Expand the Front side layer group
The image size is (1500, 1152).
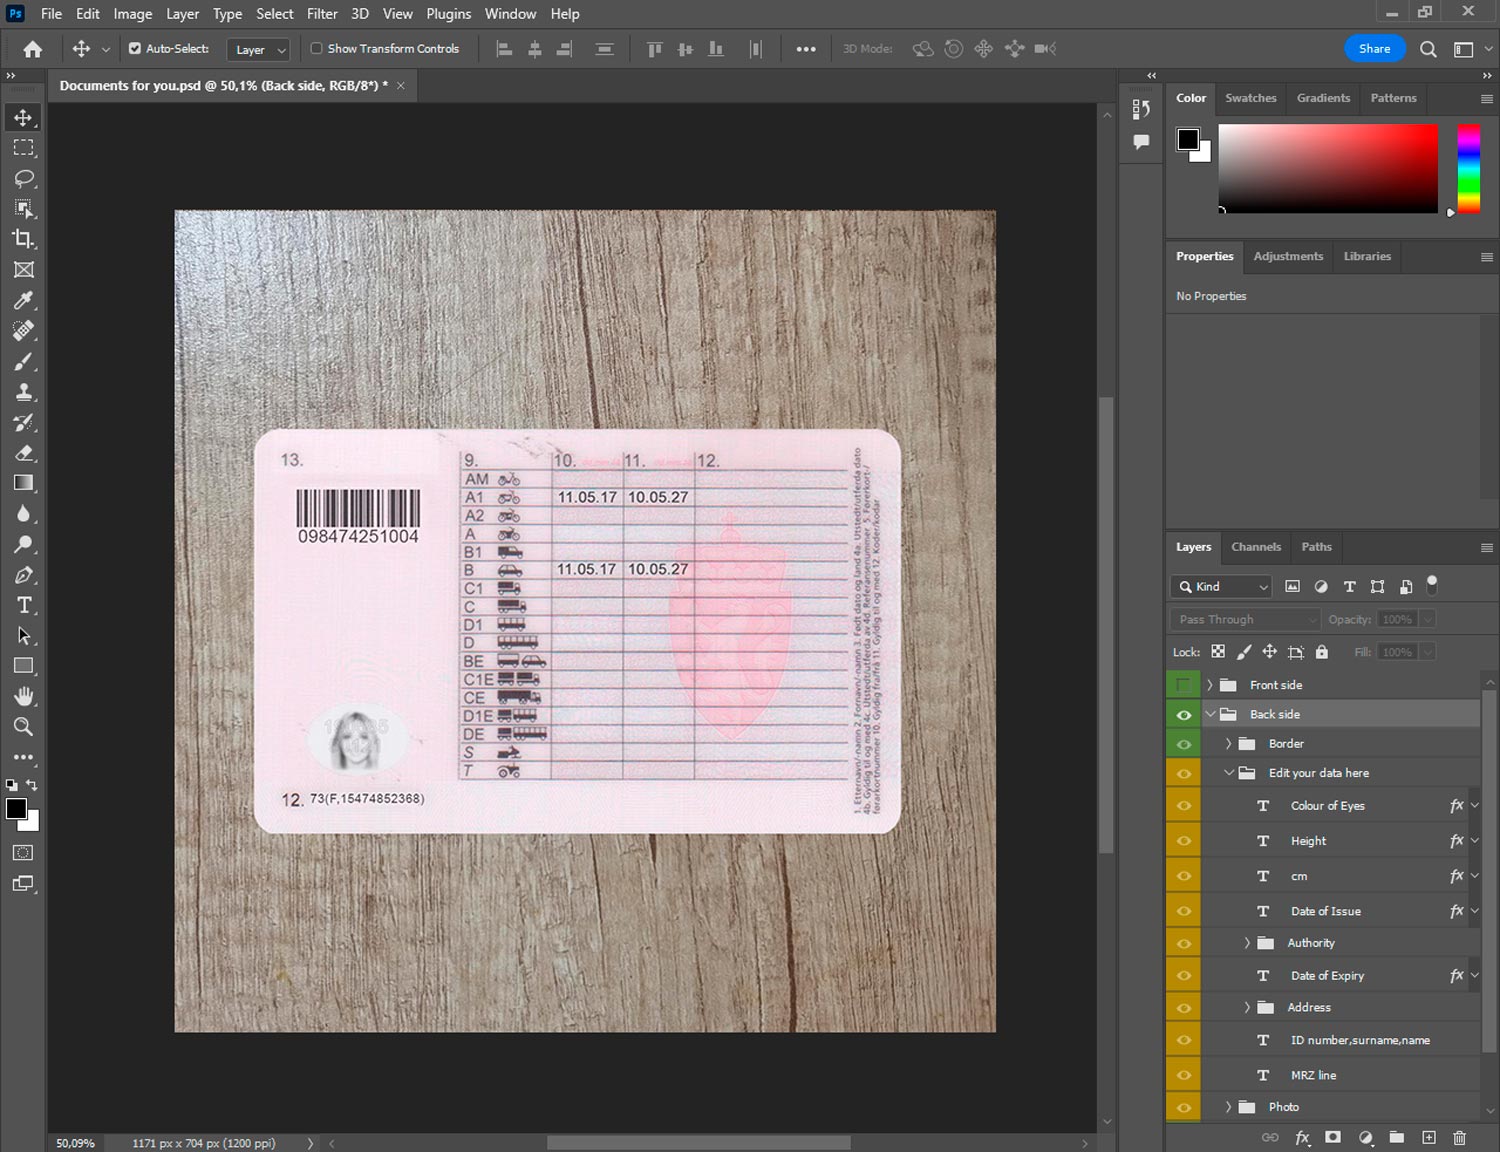[x=1209, y=685]
